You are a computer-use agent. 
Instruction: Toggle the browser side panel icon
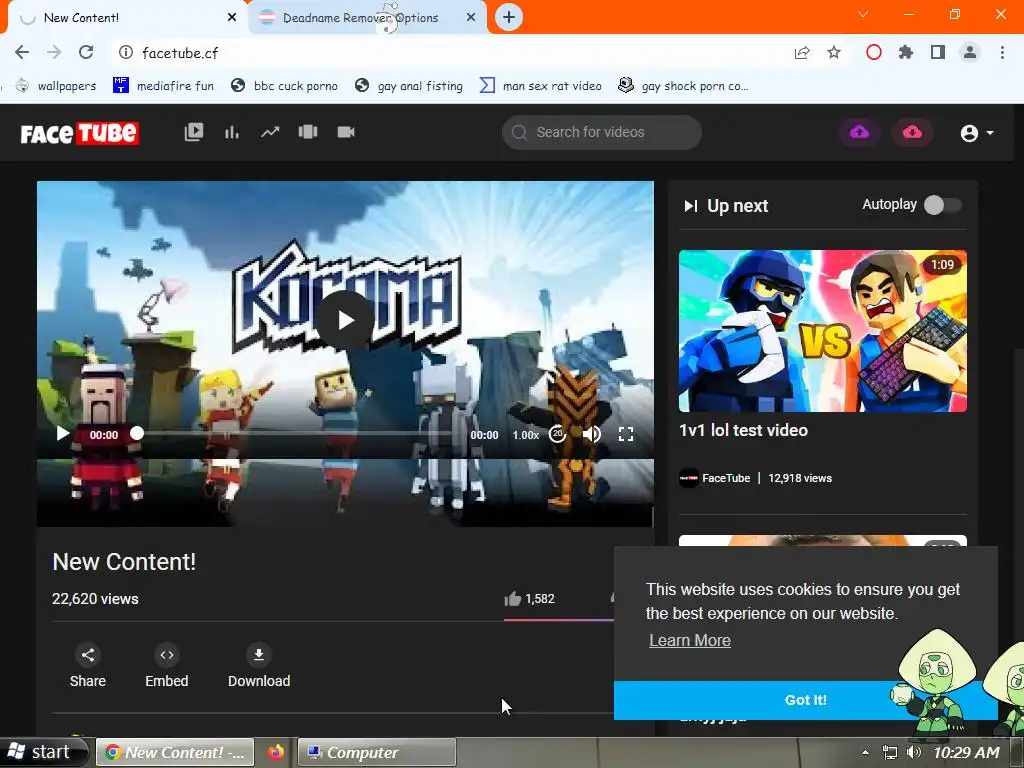pos(938,52)
